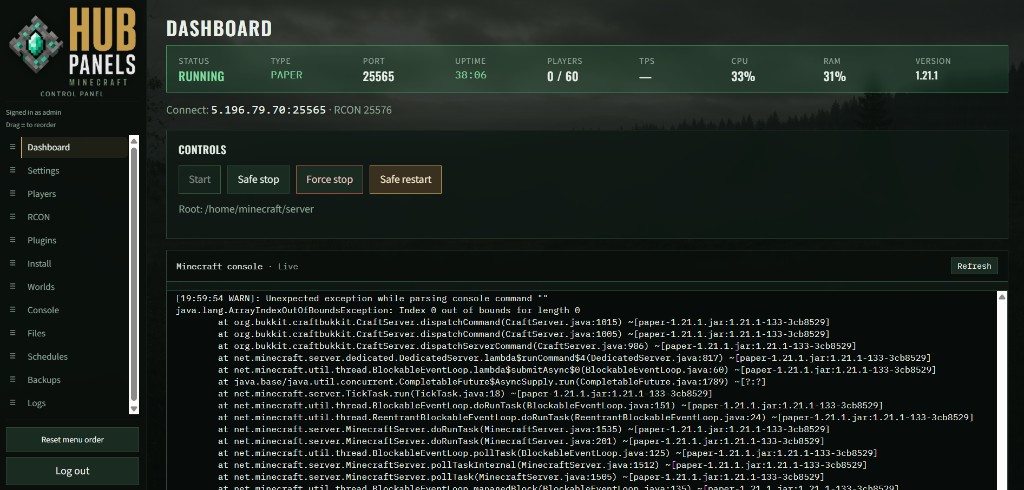Click the TPS dash value

click(x=645, y=76)
